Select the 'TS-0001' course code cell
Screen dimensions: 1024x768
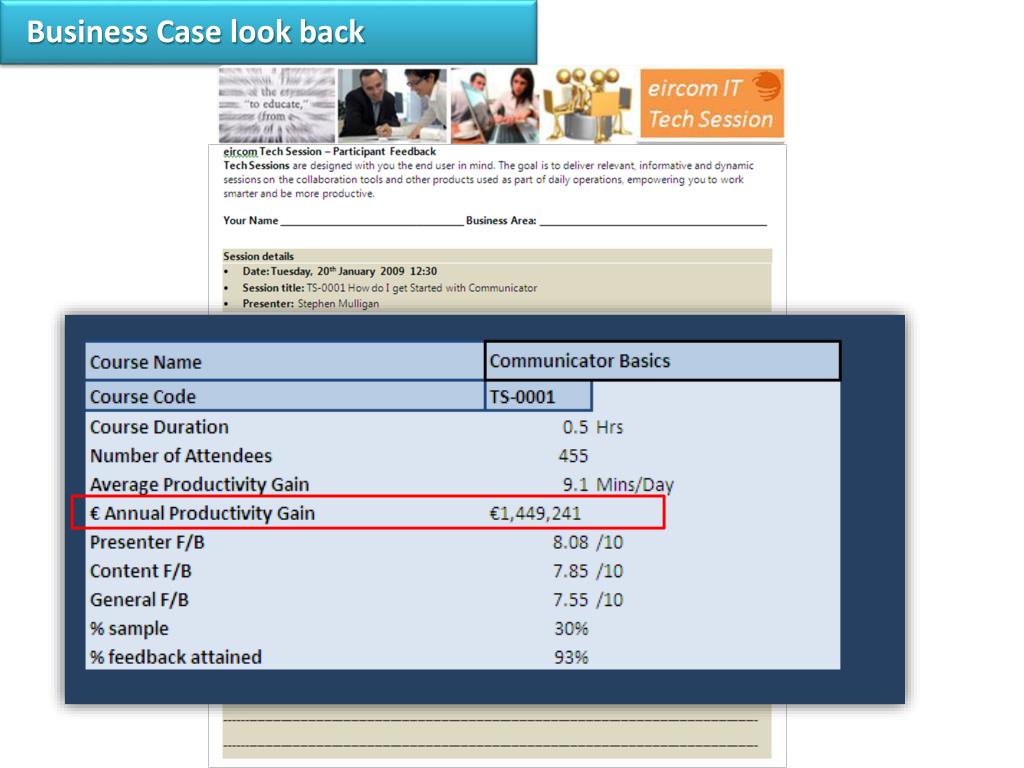(538, 396)
